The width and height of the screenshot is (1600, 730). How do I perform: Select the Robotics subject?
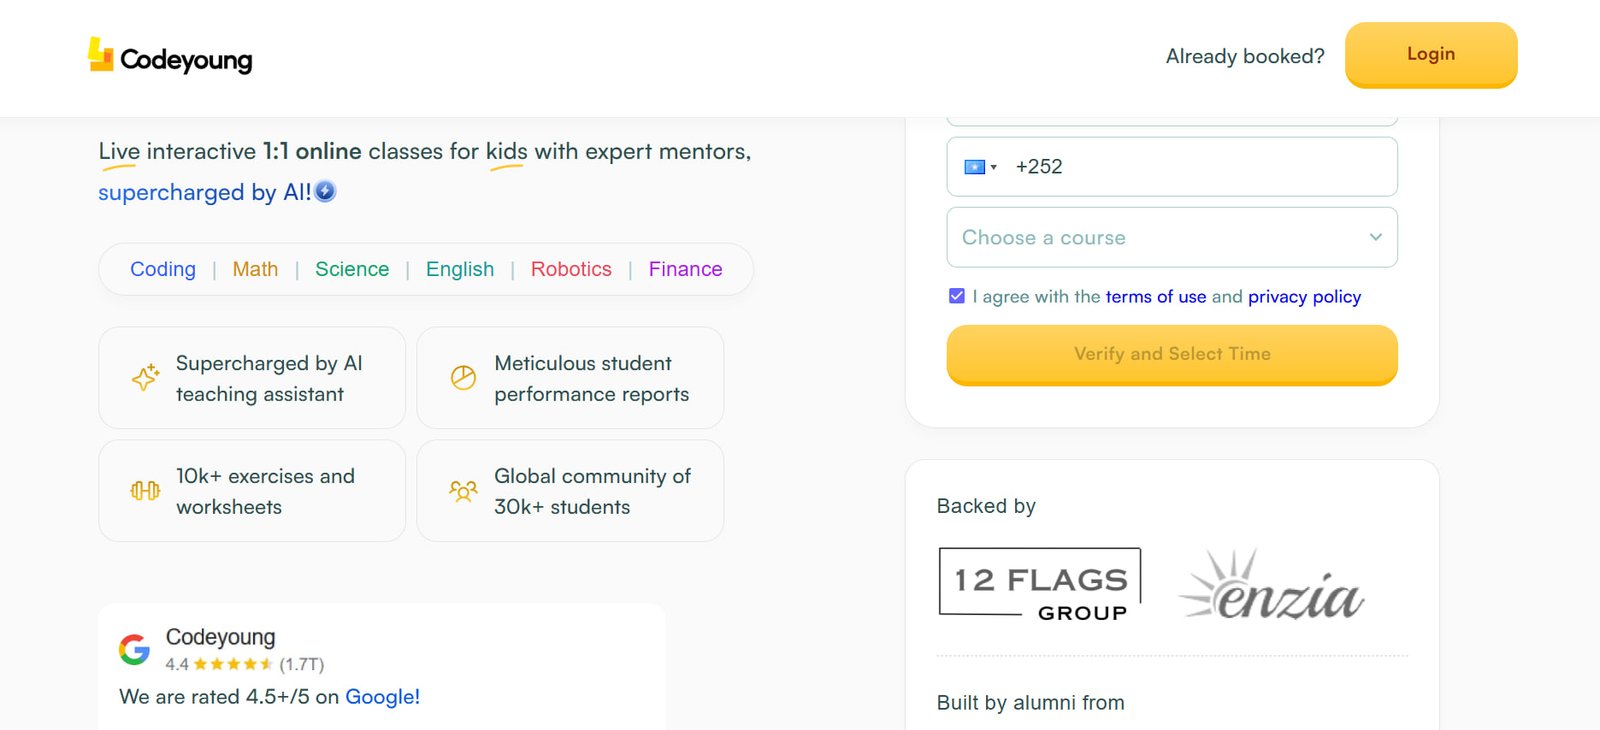(x=571, y=269)
